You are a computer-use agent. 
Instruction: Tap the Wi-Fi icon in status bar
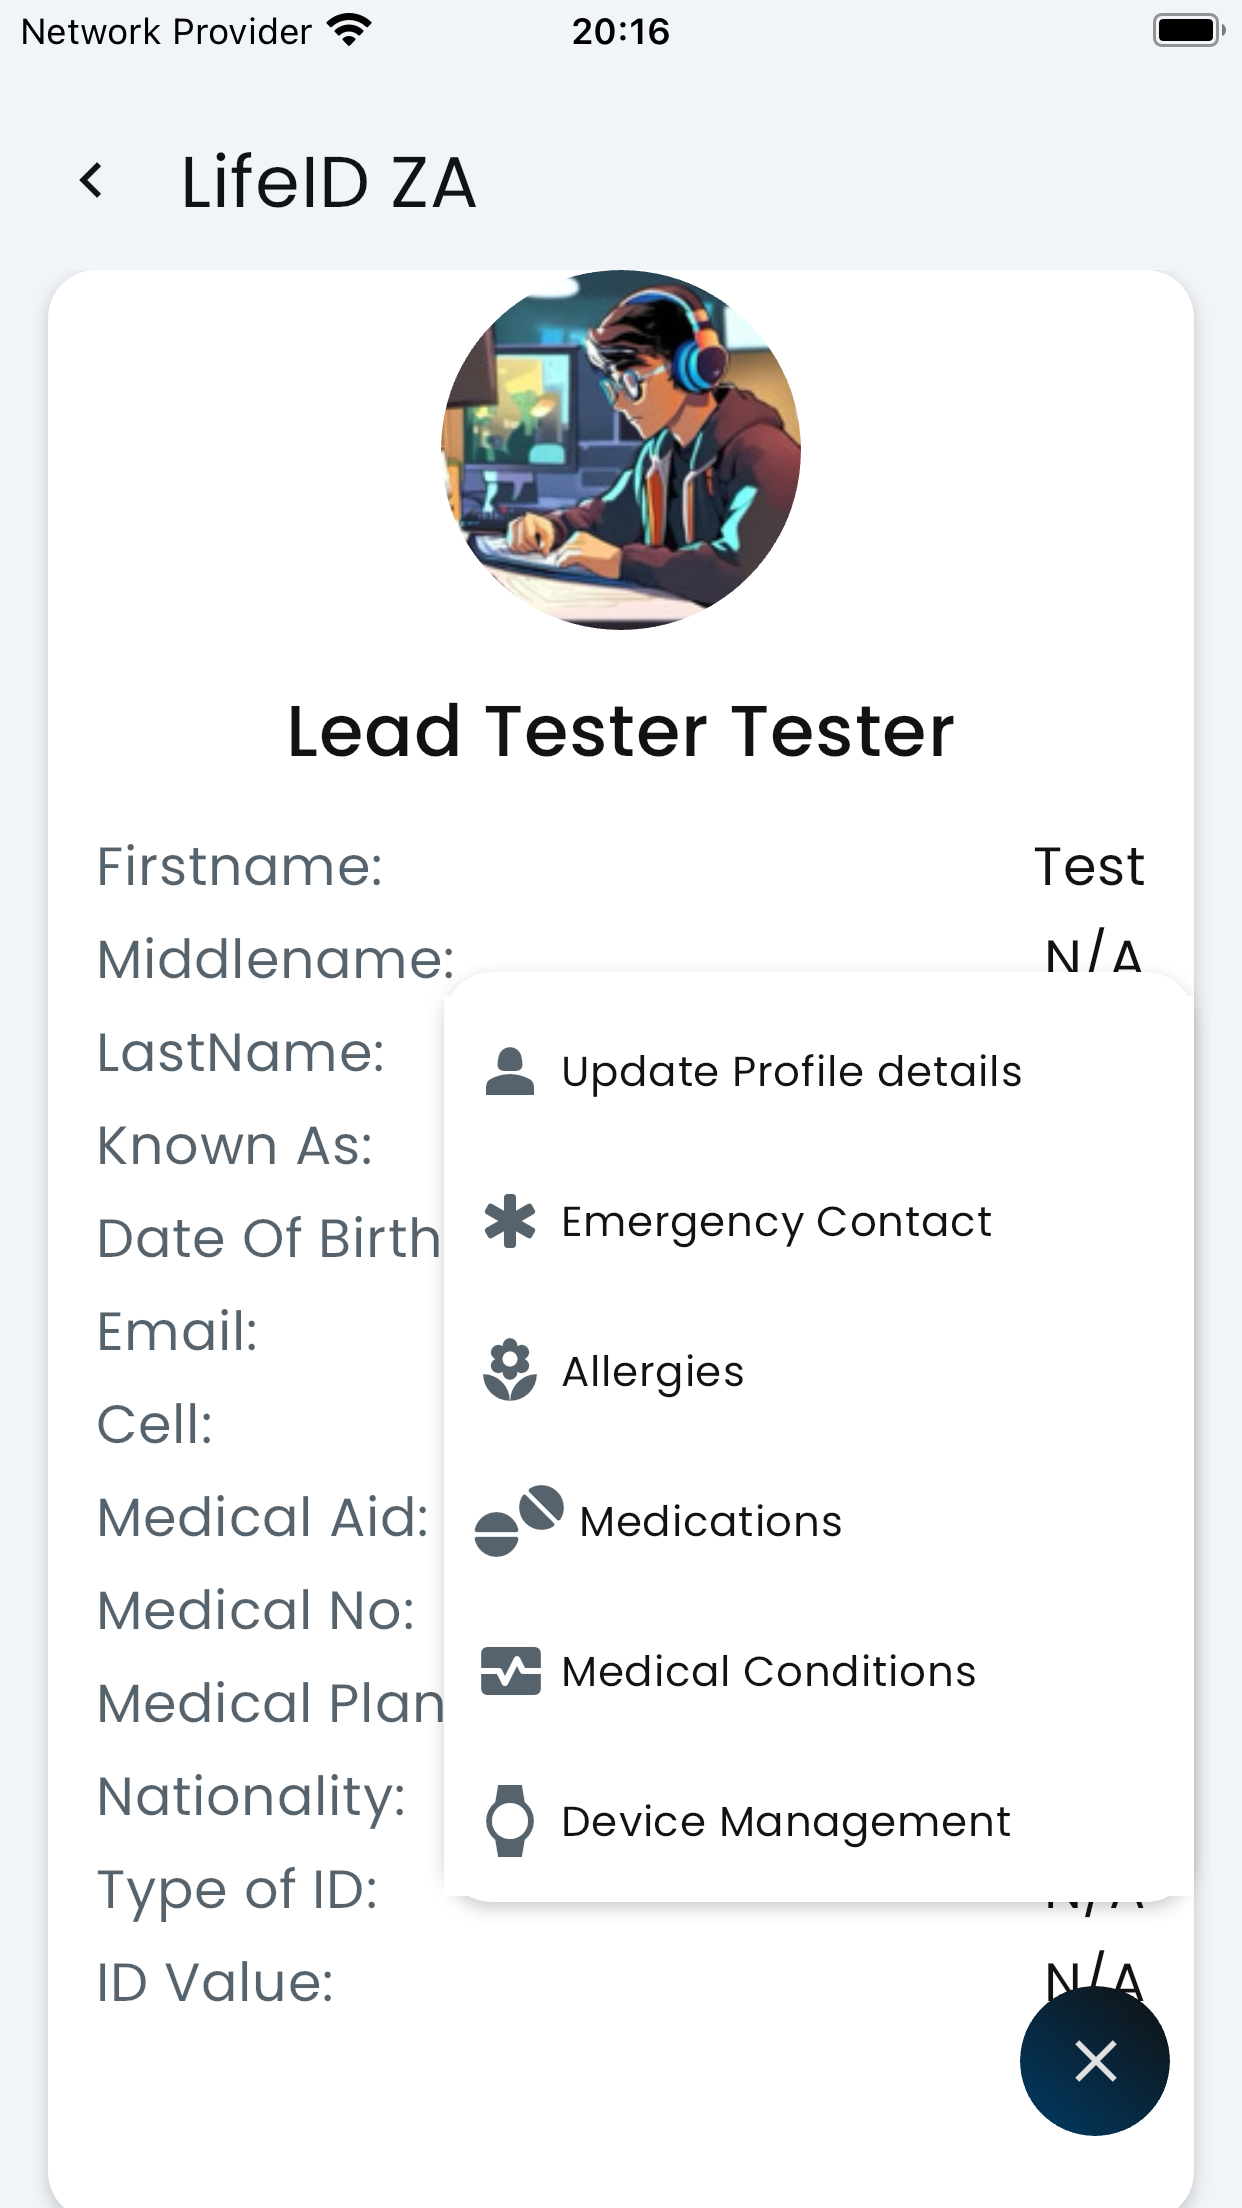349,31
